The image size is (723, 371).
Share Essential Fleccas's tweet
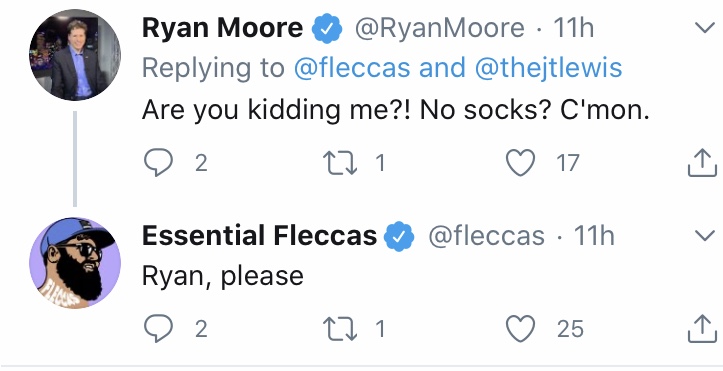(702, 328)
